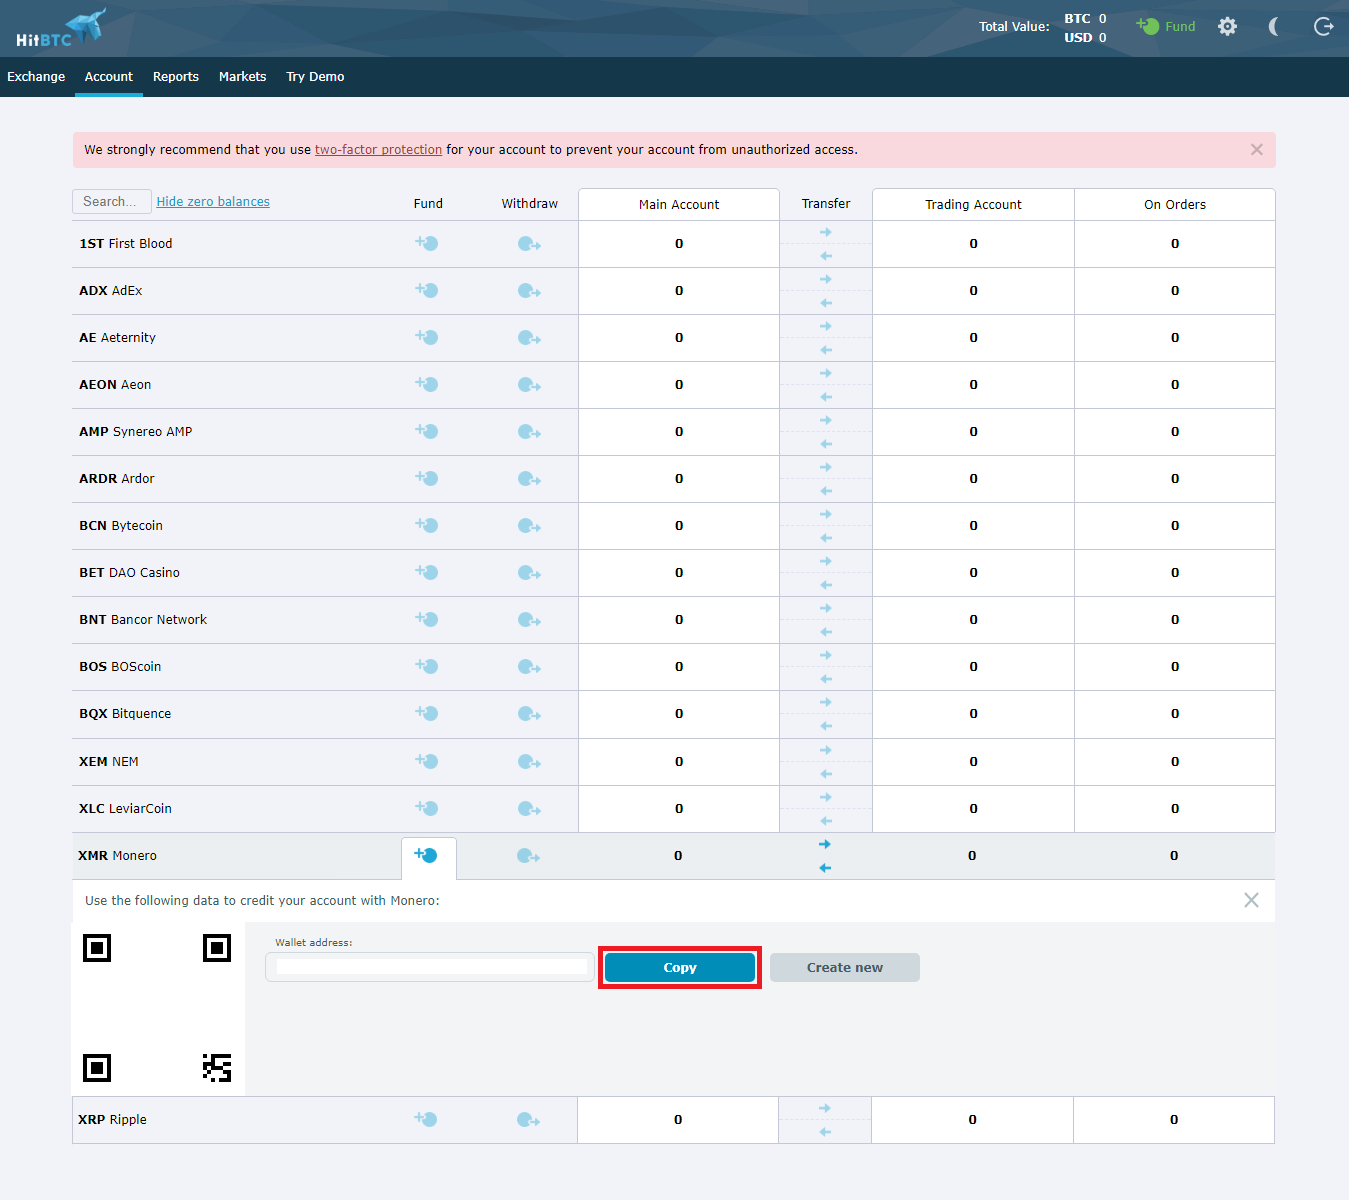Click withdraw icon for XRP Ripple
Viewport: 1349px width, 1200px height.
(x=528, y=1120)
